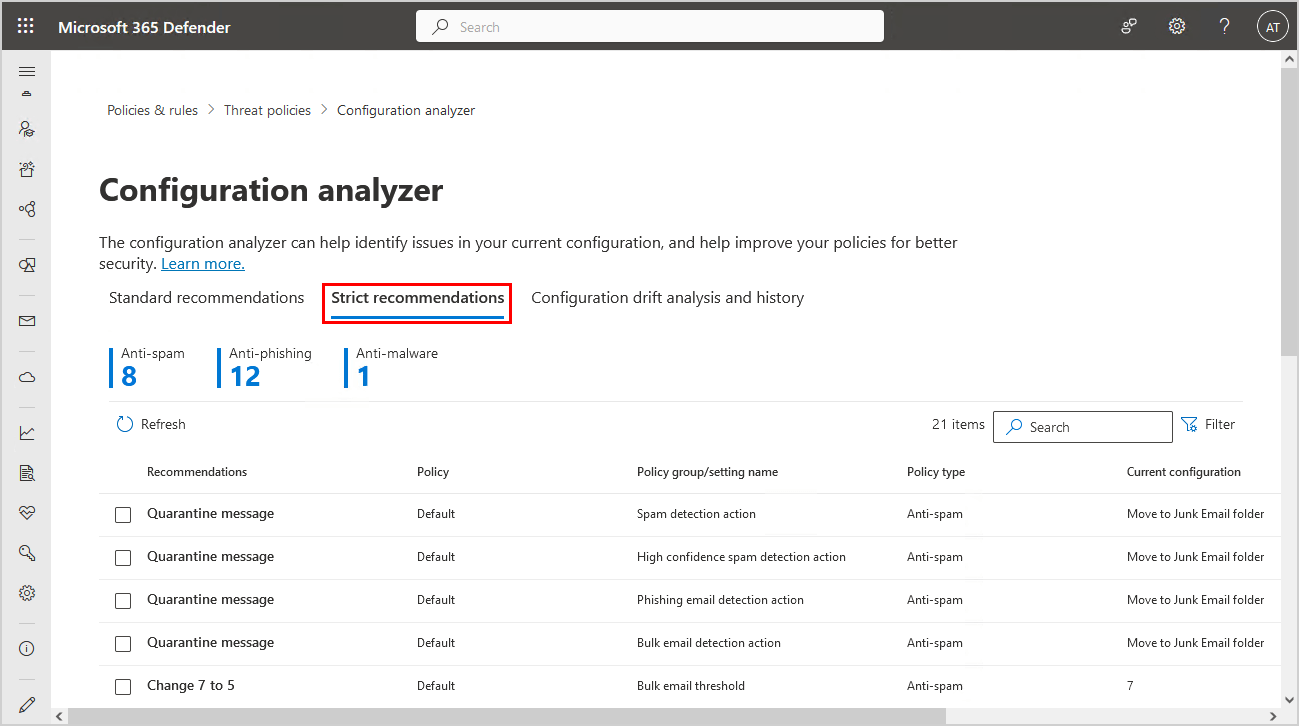
Task: Click the Refresh button
Action: 151,425
